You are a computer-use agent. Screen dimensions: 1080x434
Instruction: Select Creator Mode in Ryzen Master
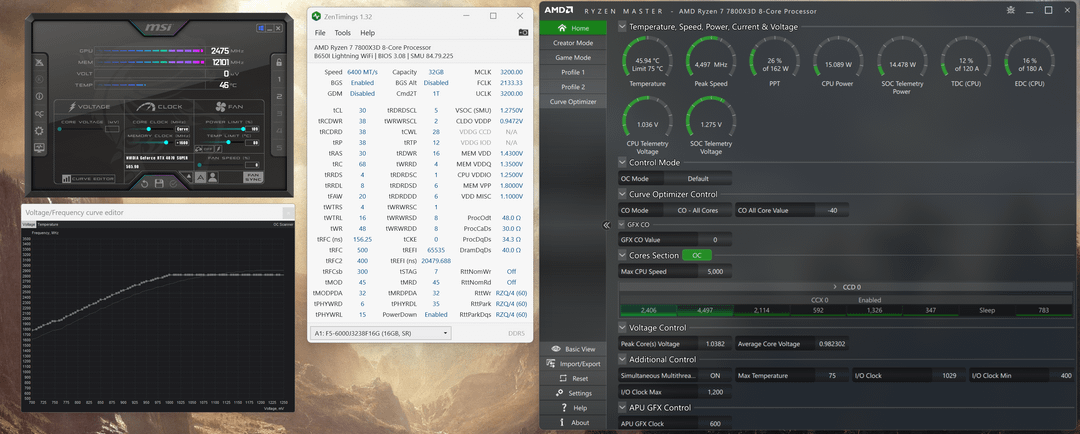click(x=573, y=43)
